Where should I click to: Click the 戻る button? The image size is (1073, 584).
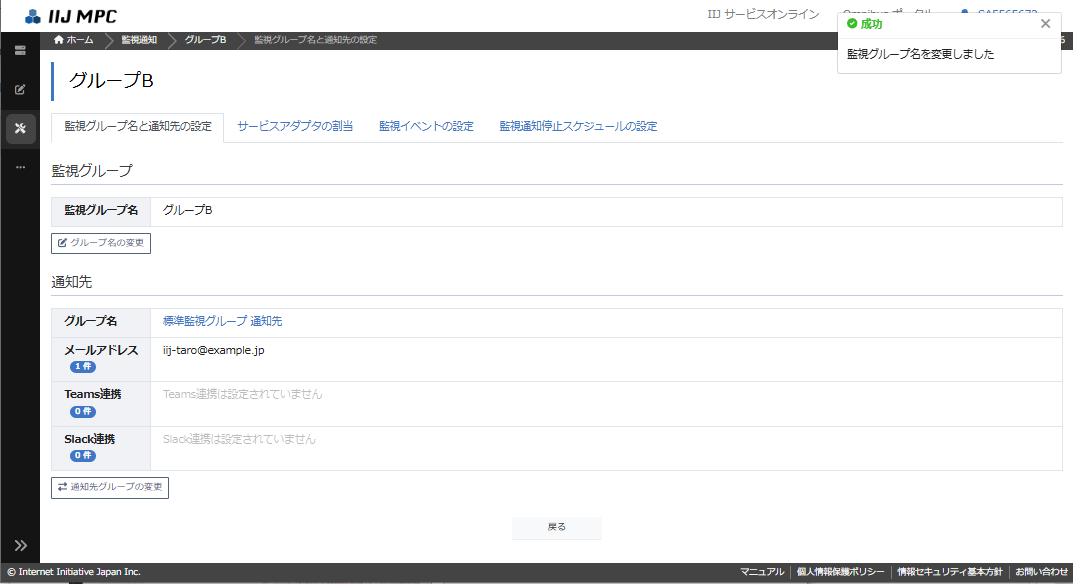pyautogui.click(x=557, y=527)
